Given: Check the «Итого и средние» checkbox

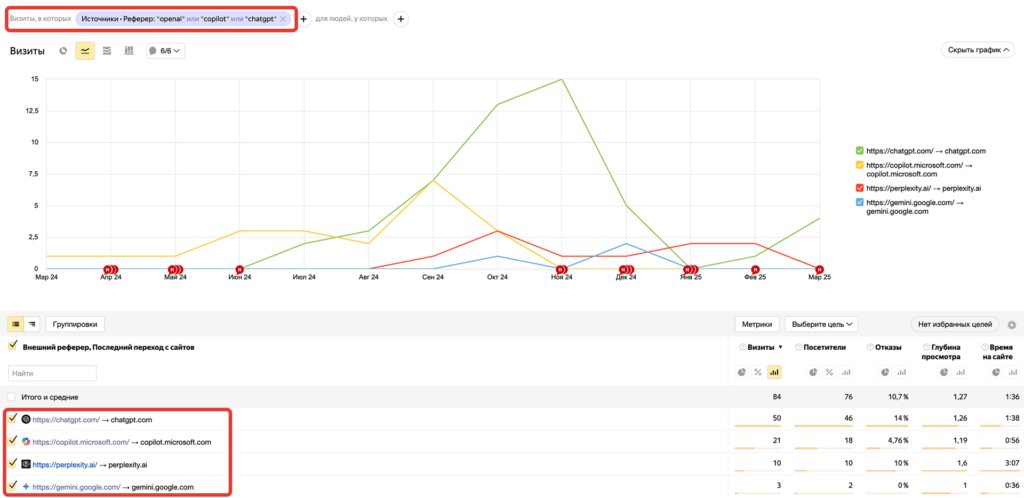Looking at the screenshot, I should click(x=12, y=396).
